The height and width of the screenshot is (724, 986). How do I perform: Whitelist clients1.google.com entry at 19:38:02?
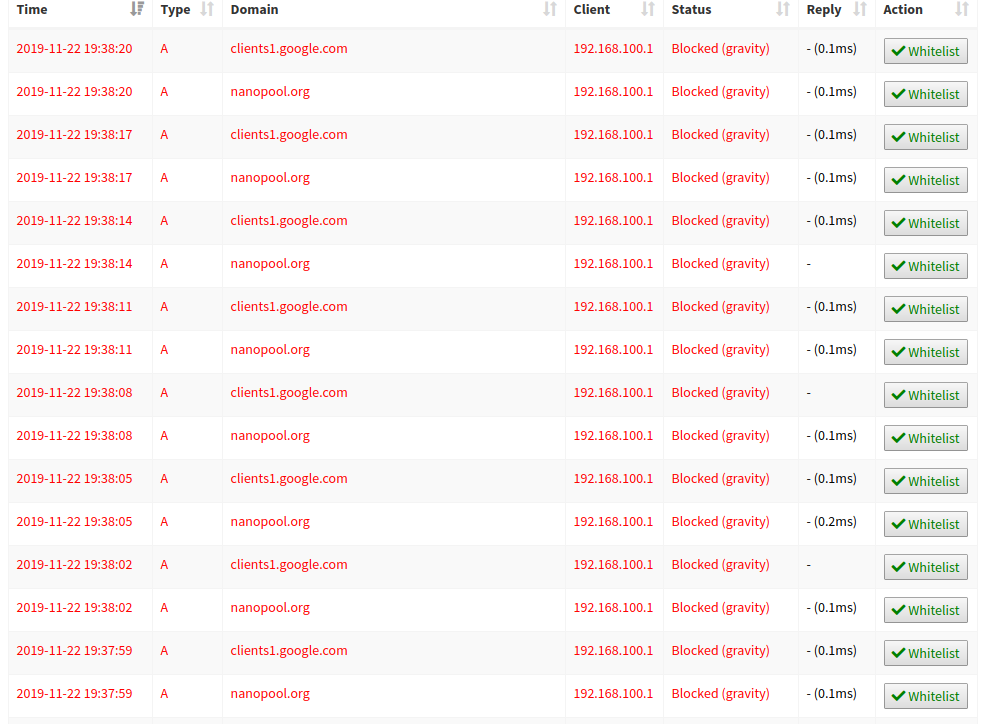coord(925,567)
